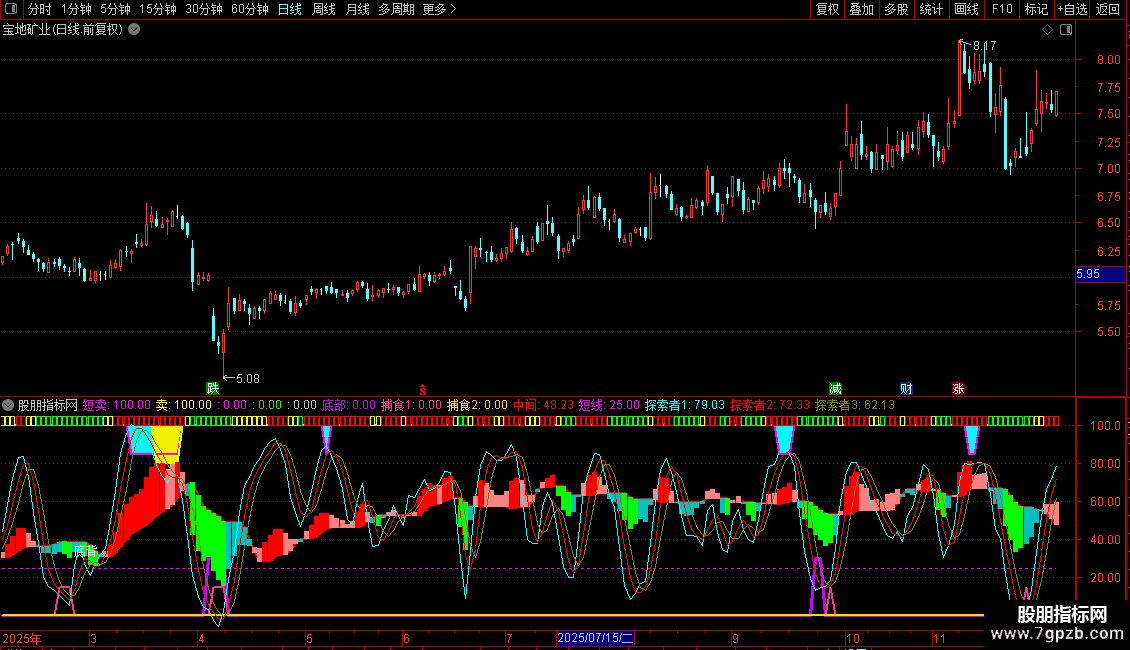Switch to the 周线 weekly tab
The image size is (1130, 650).
tap(324, 9)
